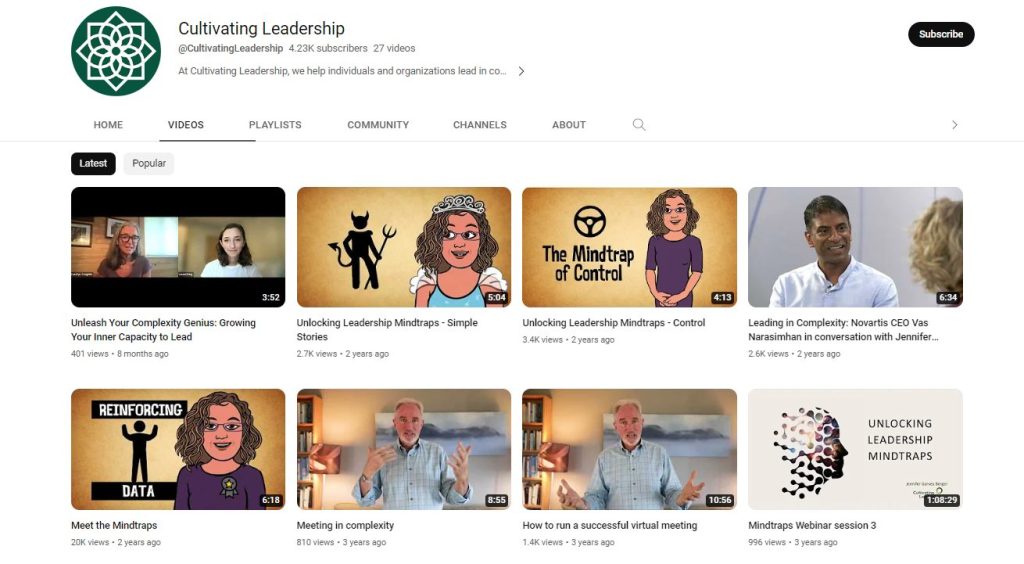
Task: Click How to run a successful virtual meeting
Action: [610, 525]
